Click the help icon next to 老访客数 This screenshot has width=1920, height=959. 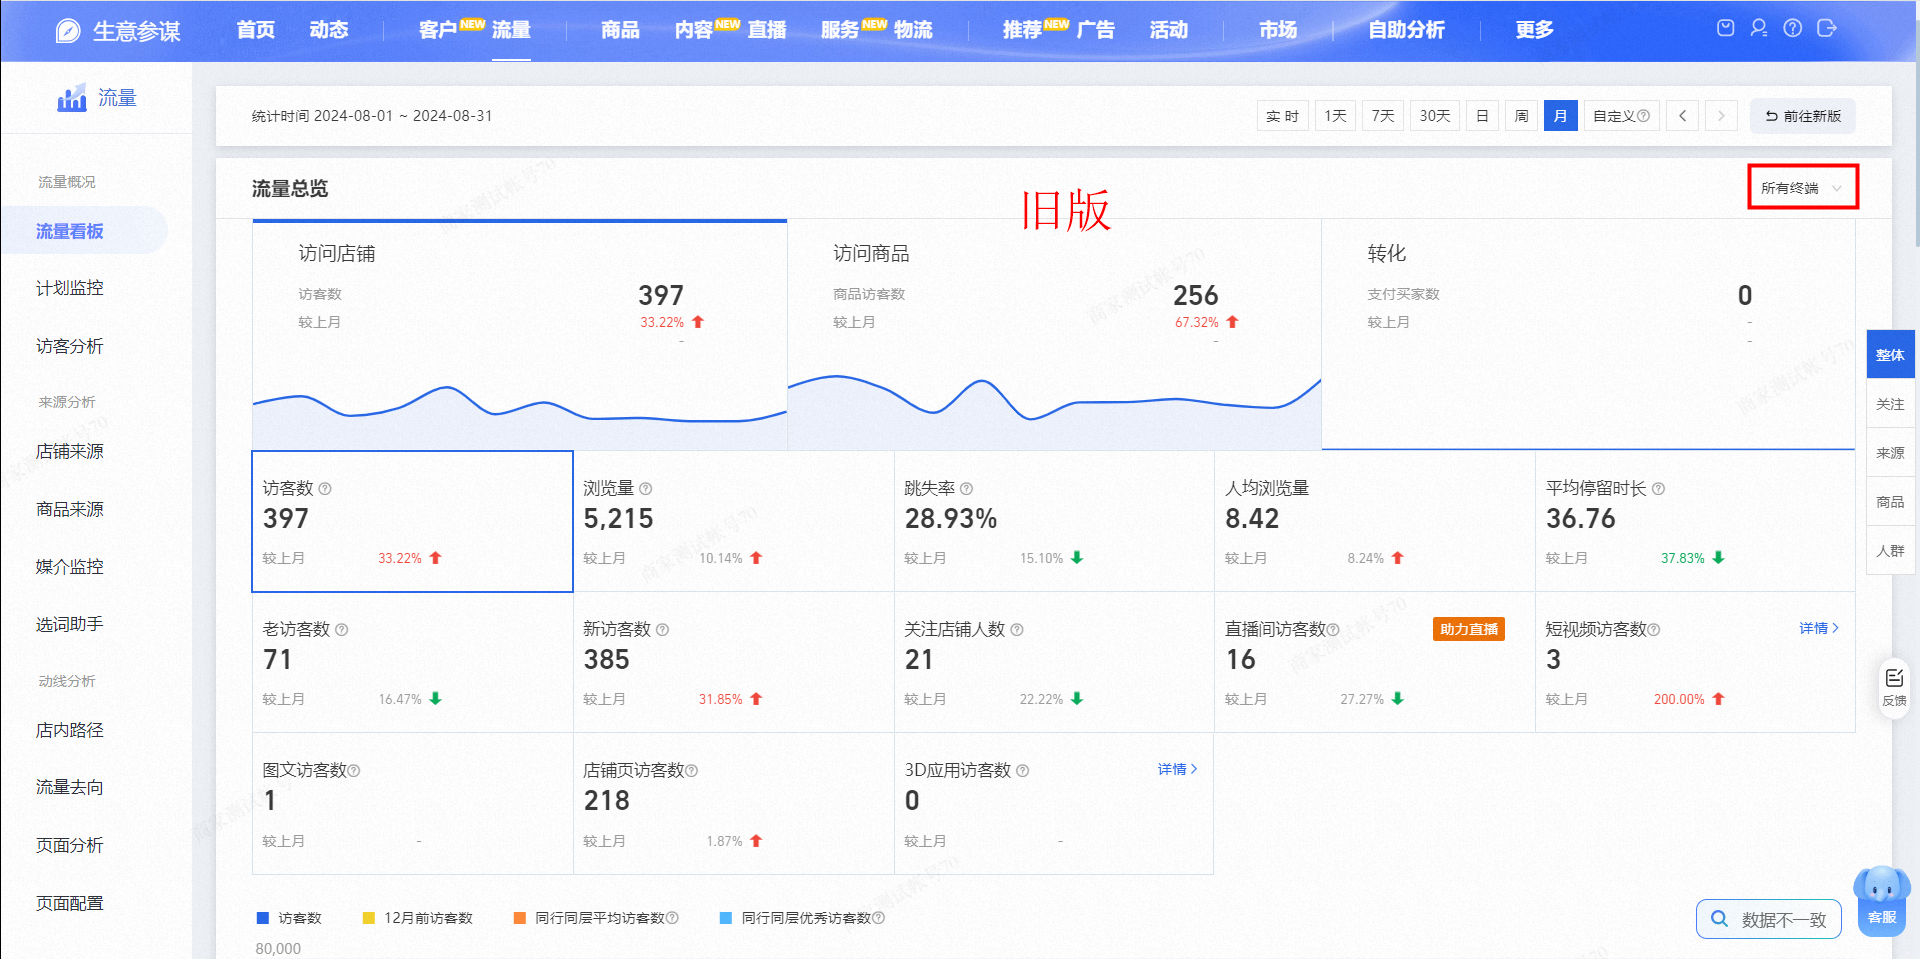coord(342,630)
